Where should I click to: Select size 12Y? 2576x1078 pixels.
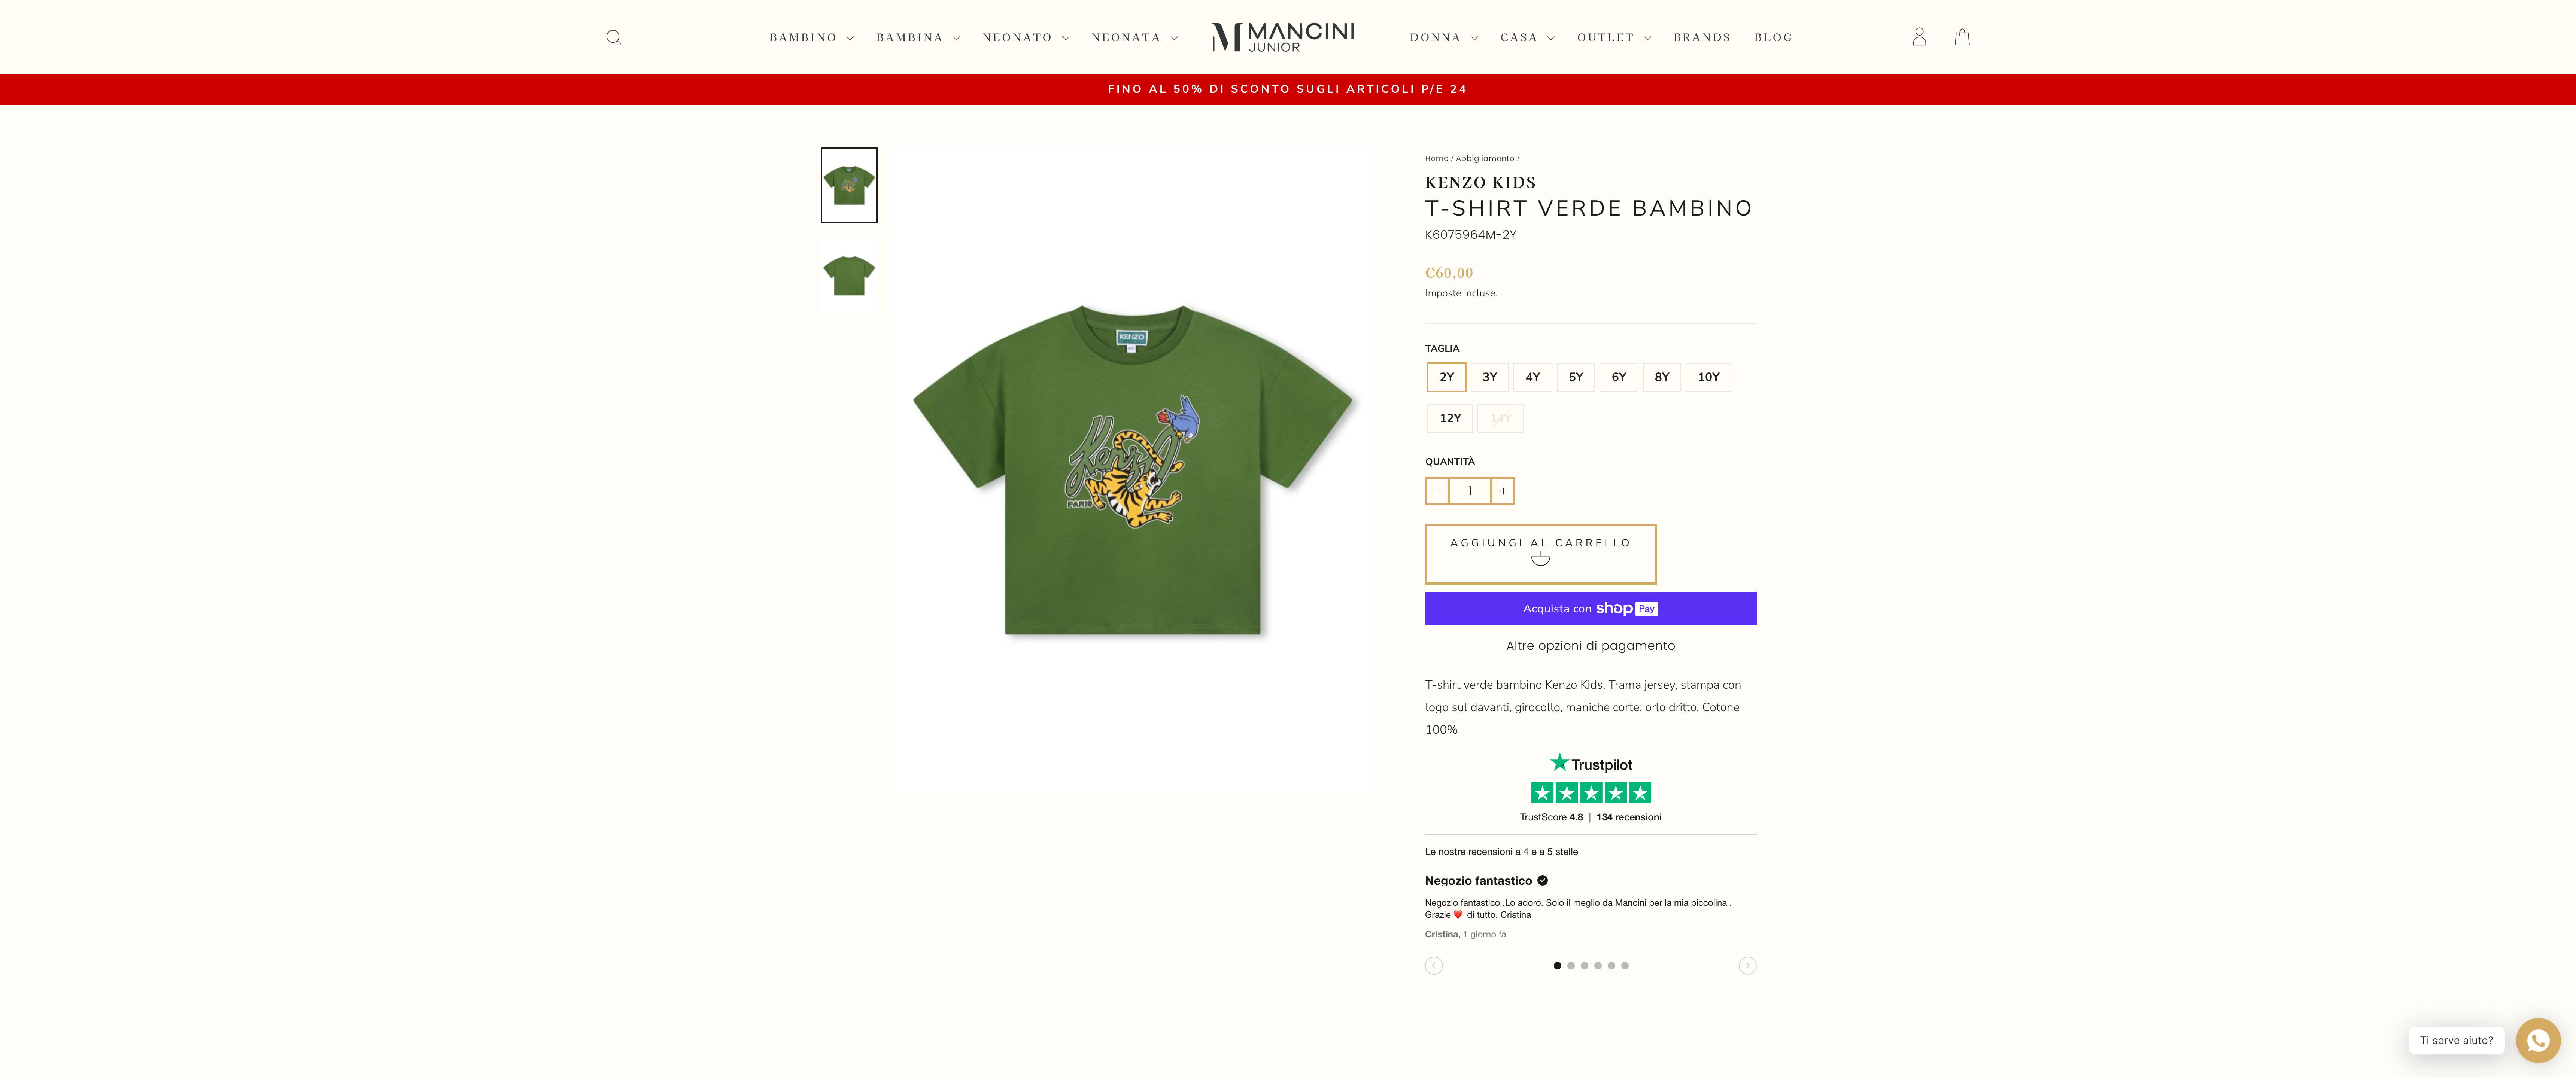pos(1450,418)
